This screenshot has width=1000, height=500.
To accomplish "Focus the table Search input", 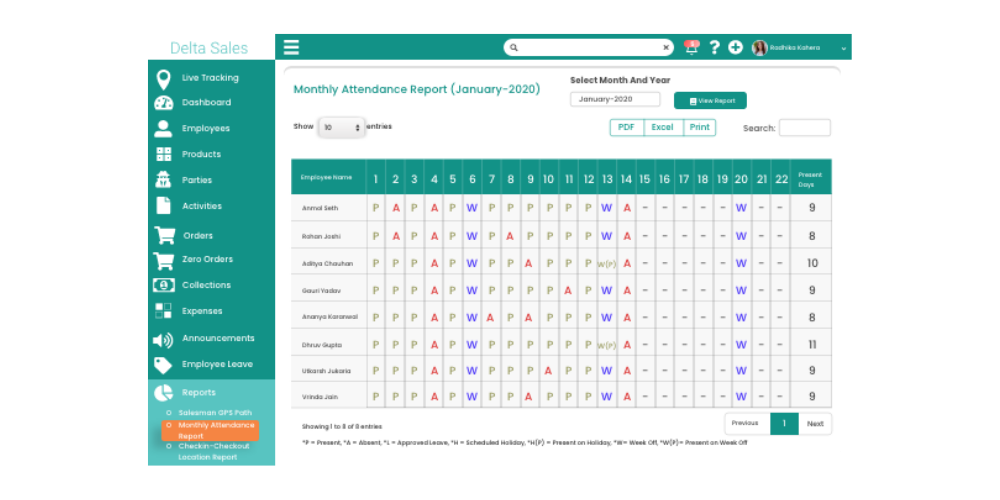I will [805, 128].
